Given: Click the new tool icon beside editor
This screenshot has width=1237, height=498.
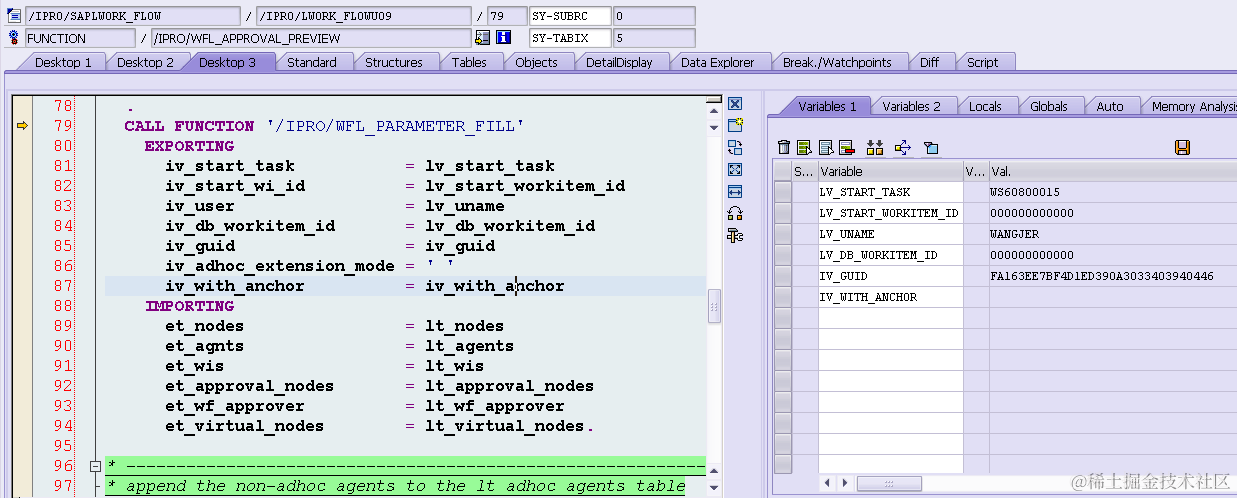Looking at the screenshot, I should 735,125.
